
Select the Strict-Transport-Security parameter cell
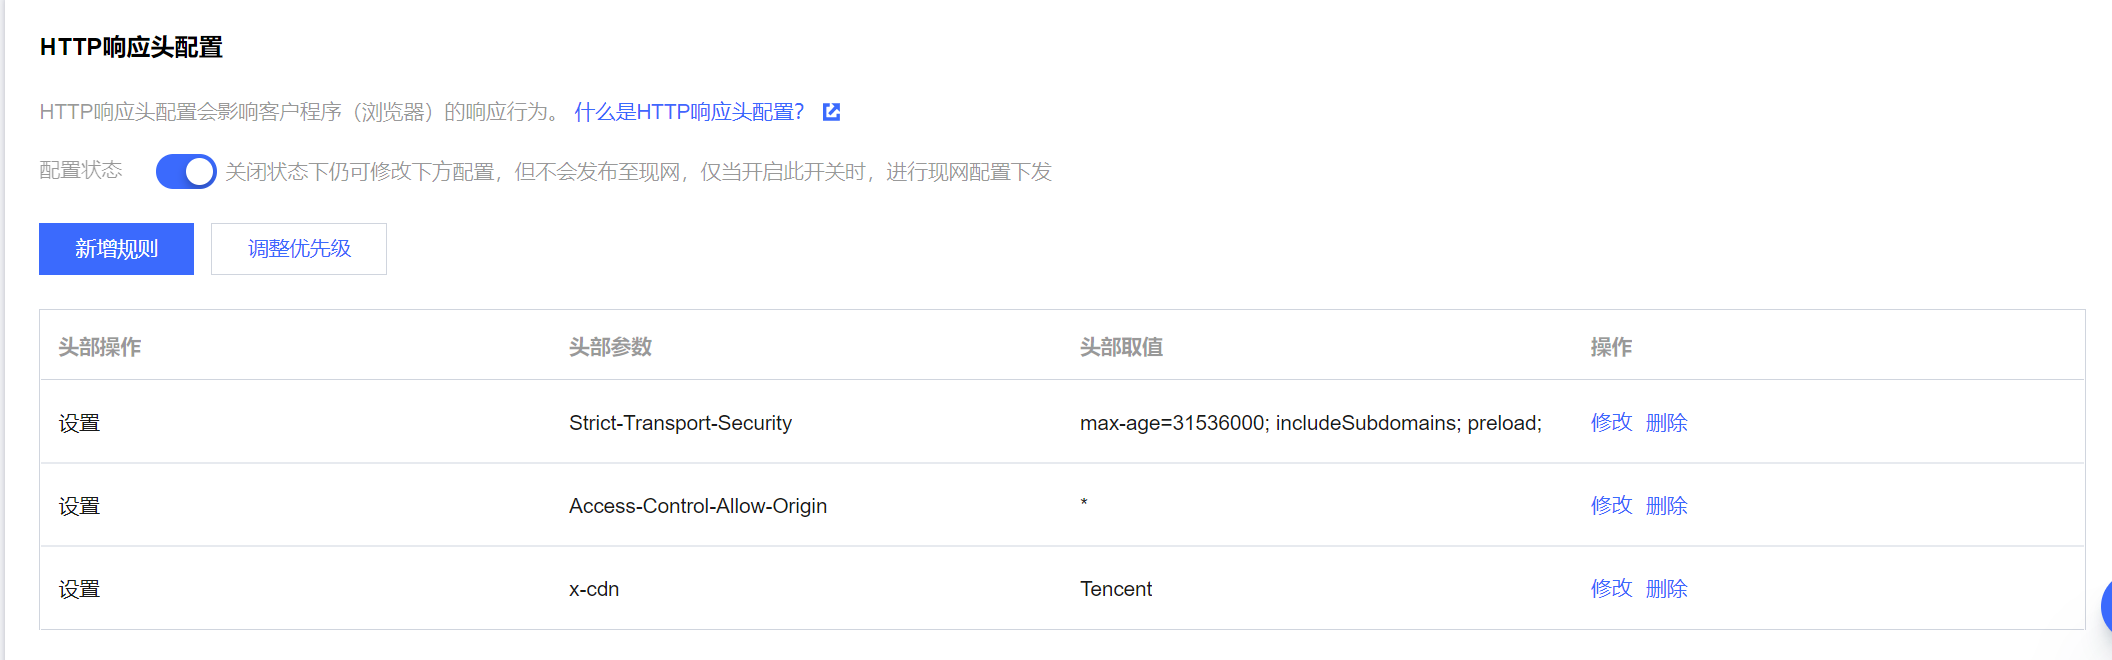680,423
